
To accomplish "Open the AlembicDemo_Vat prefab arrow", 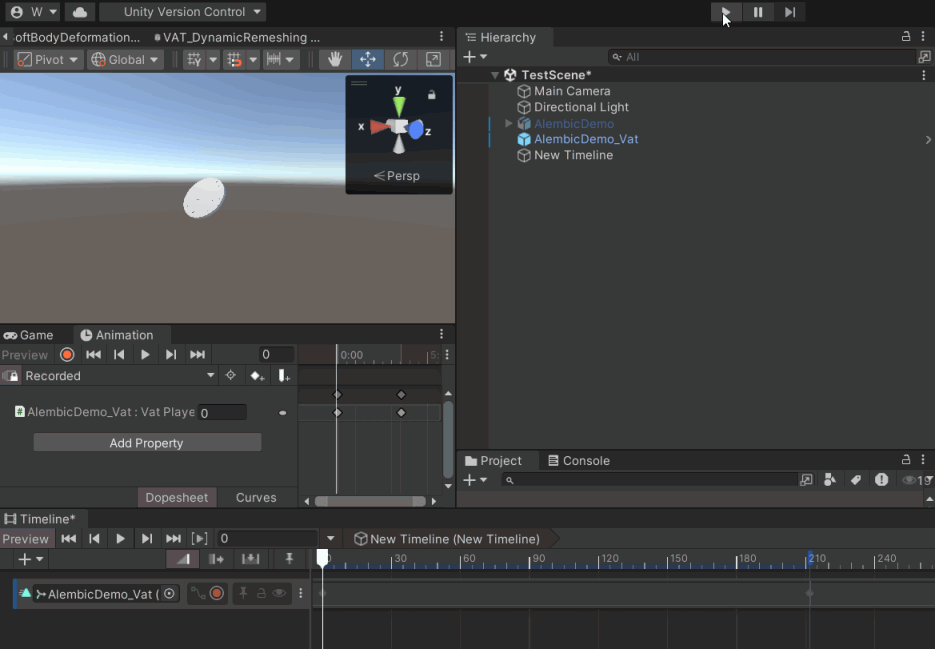I will pyautogui.click(x=928, y=140).
